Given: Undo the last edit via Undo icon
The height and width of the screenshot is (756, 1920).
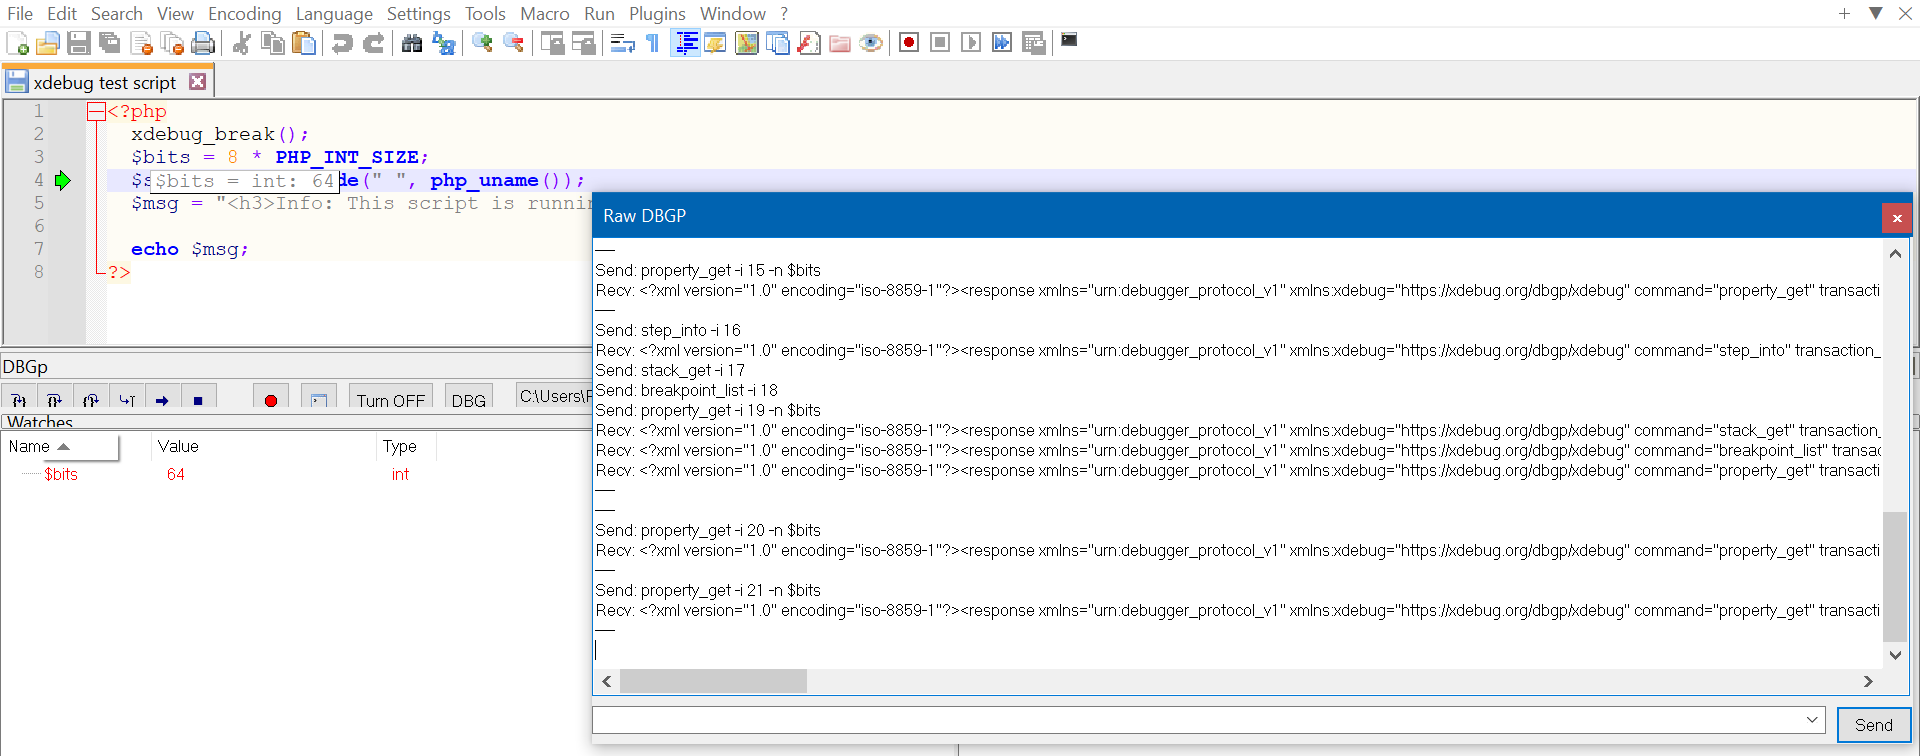Looking at the screenshot, I should click(342, 43).
